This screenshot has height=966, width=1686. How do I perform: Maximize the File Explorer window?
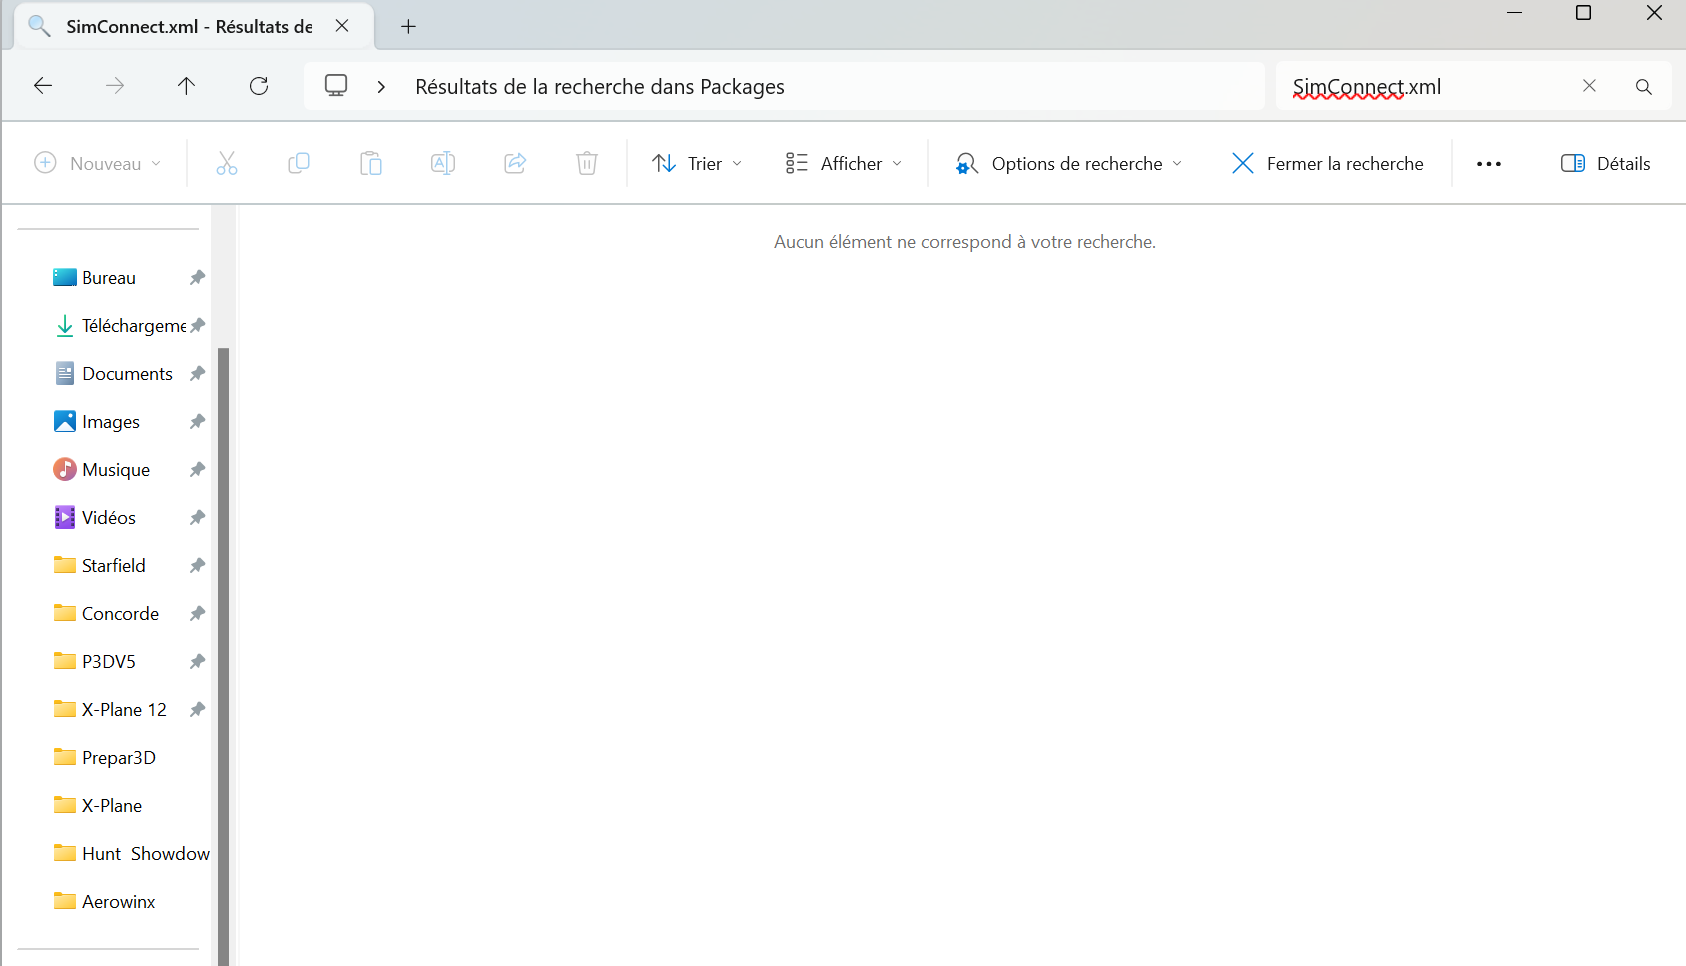point(1583,13)
